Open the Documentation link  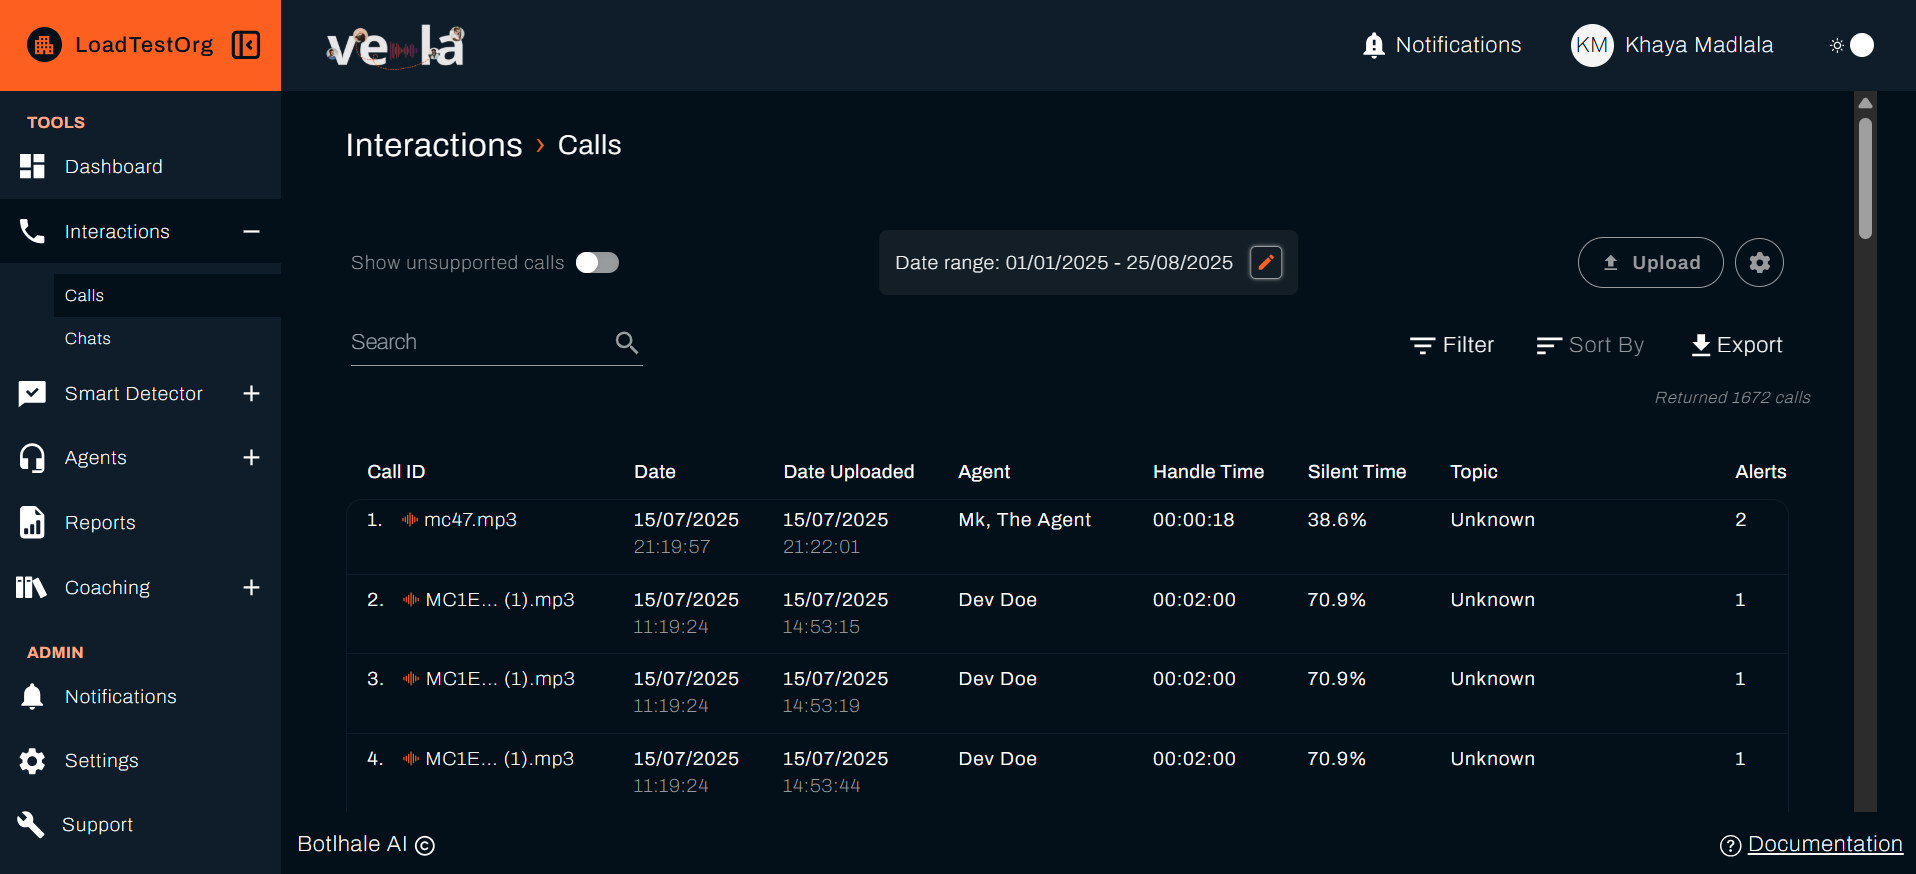click(1824, 844)
